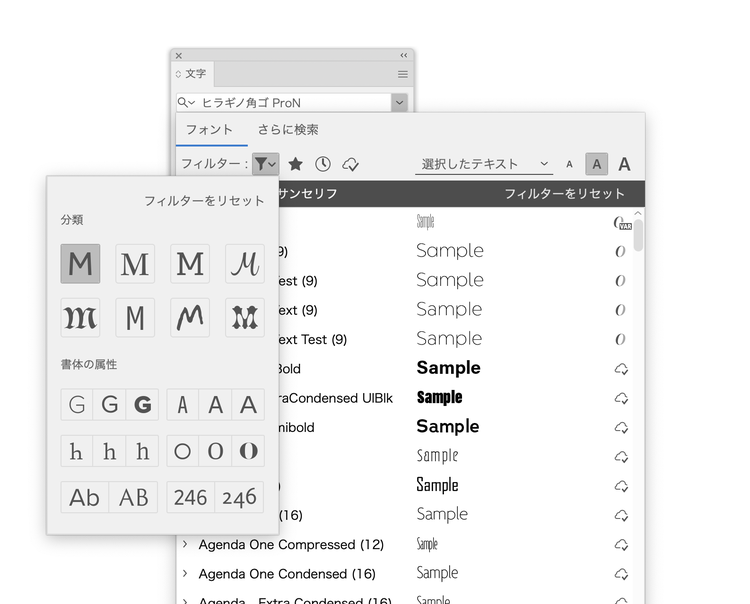The width and height of the screenshot is (750, 604).
Task: Open the selected text preview dropdown
Action: [x=484, y=164]
